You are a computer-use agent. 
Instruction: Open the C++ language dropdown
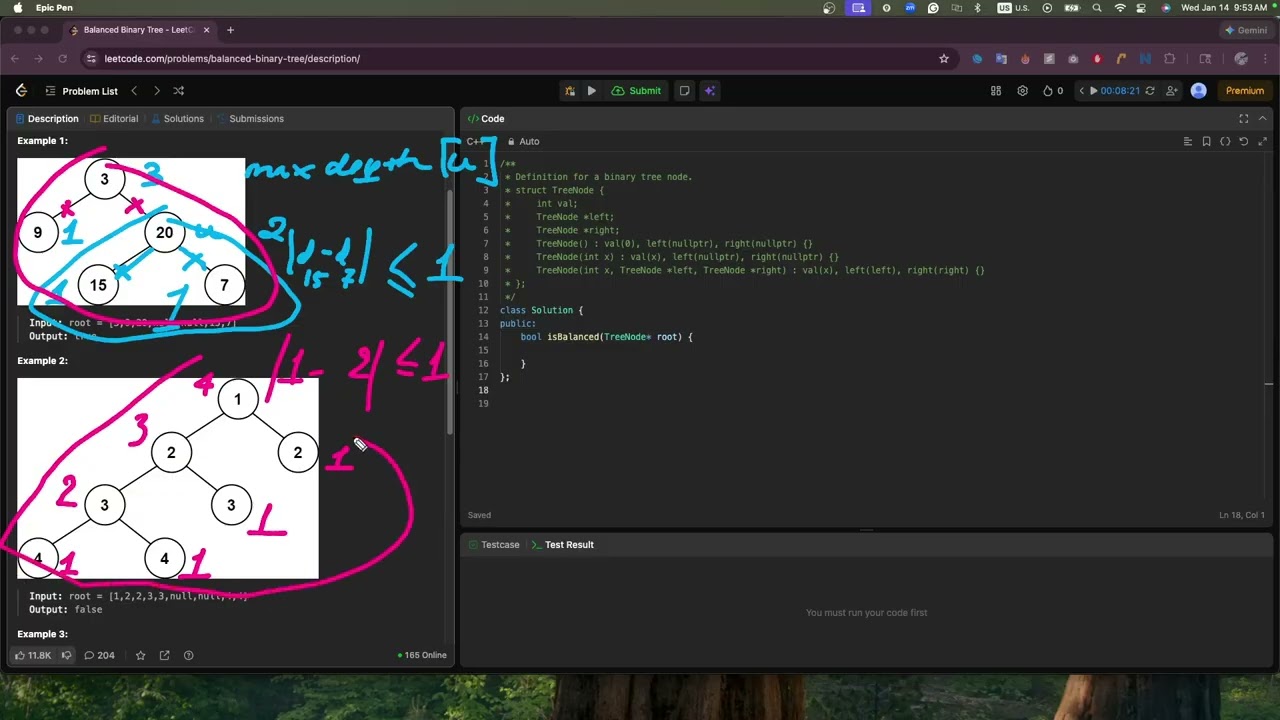point(477,142)
